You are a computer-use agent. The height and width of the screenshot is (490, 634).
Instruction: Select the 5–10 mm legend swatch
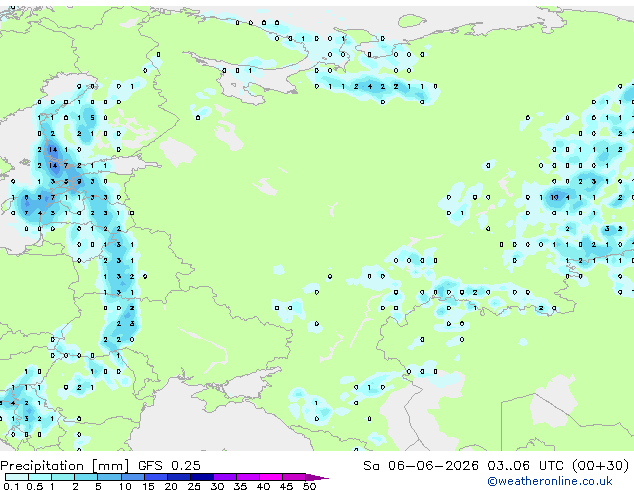(x=109, y=477)
